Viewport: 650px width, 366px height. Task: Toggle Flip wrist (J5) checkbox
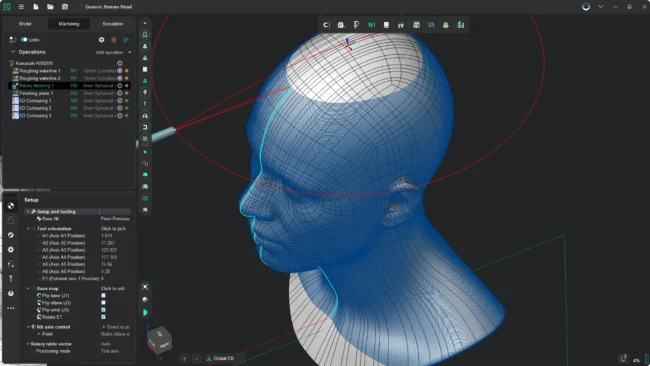pyautogui.click(x=103, y=310)
